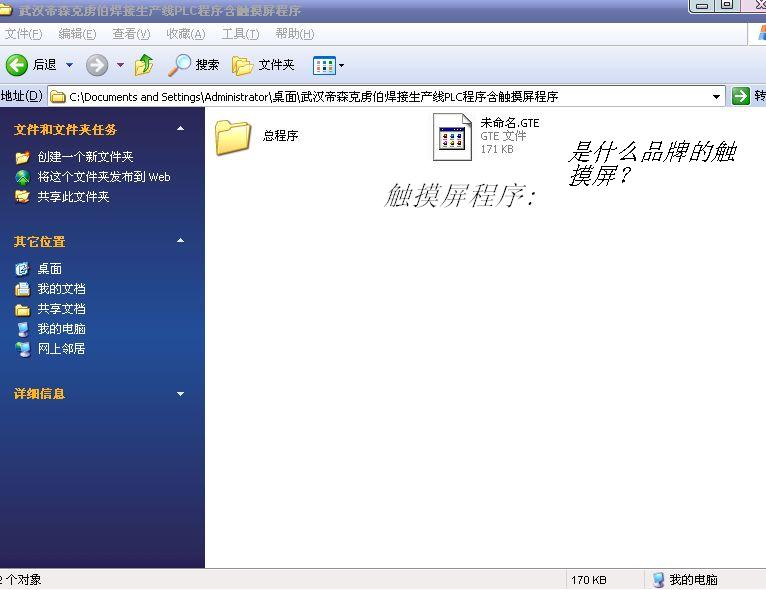Image resolution: width=766 pixels, height=590 pixels.
Task: Go to 我的电脑 in sidebar
Action: [61, 329]
